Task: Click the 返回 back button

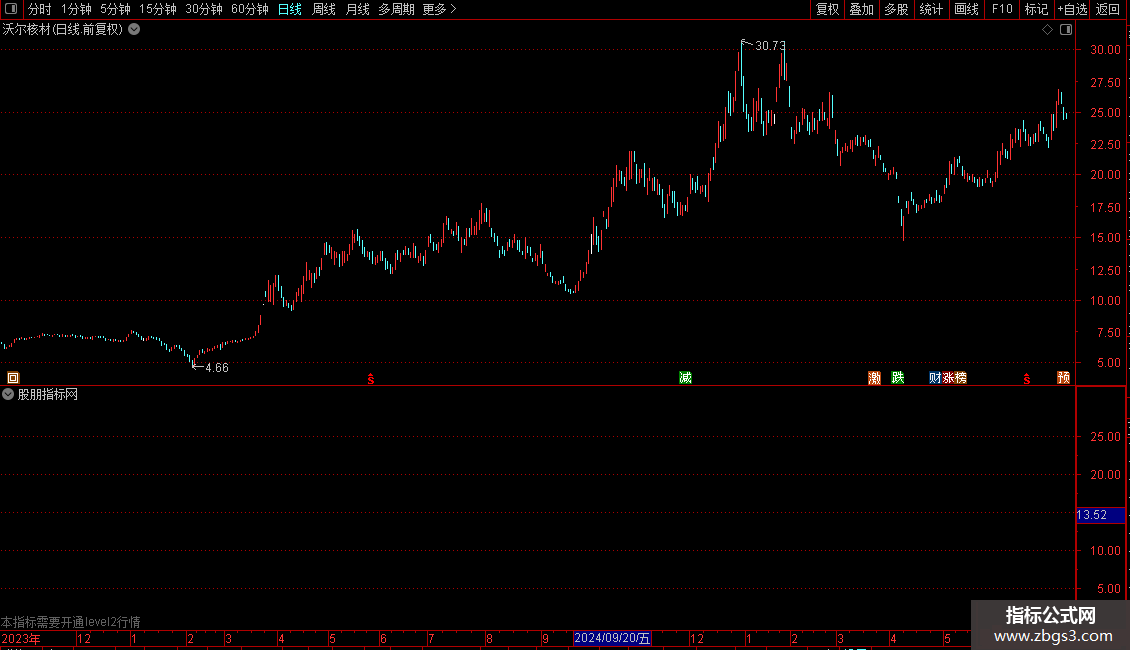Action: (x=1108, y=9)
